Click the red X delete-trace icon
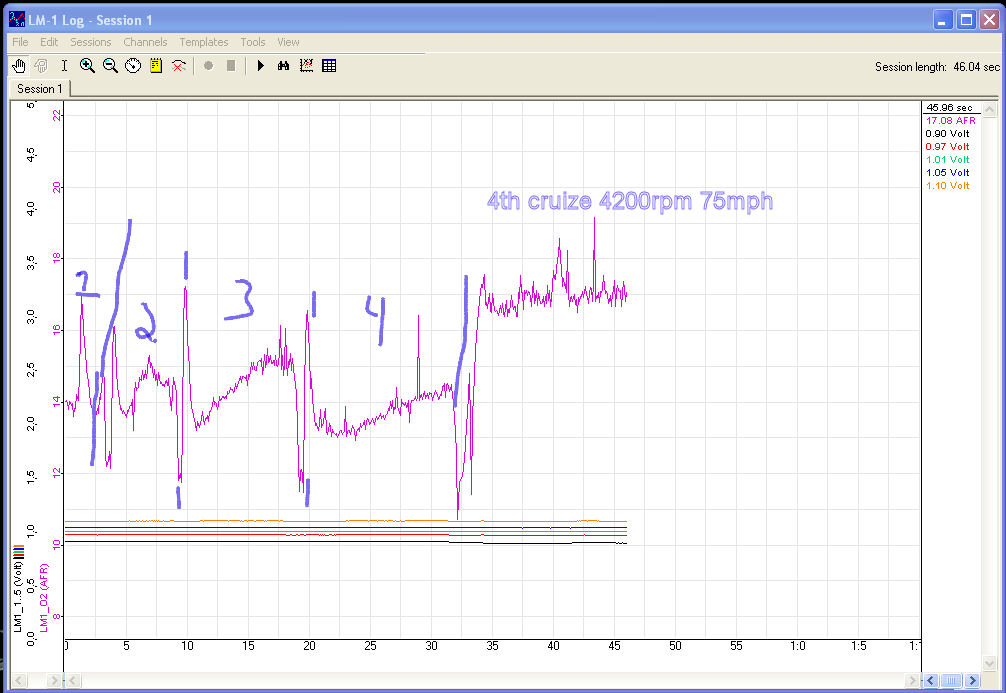Screen dimensions: 1006x693 tap(179, 65)
